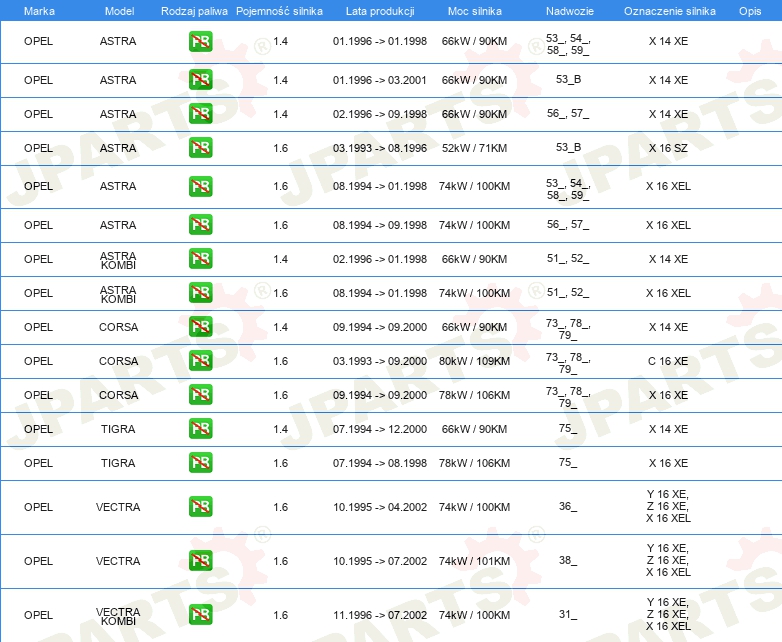
Task: Select body code 31_ in Vectra Kombi row
Action: coord(568,615)
